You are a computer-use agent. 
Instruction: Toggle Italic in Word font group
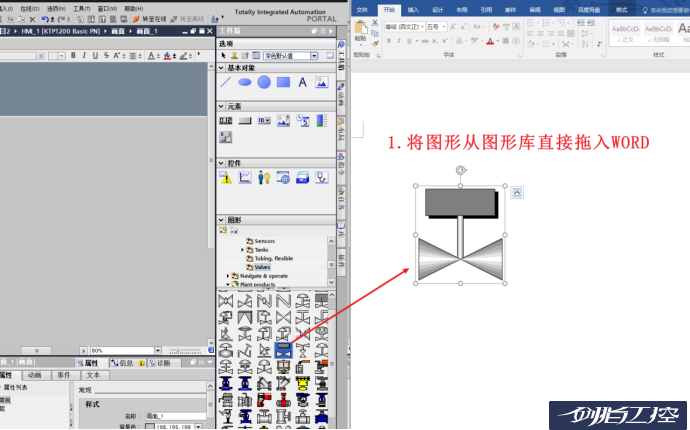(x=399, y=41)
